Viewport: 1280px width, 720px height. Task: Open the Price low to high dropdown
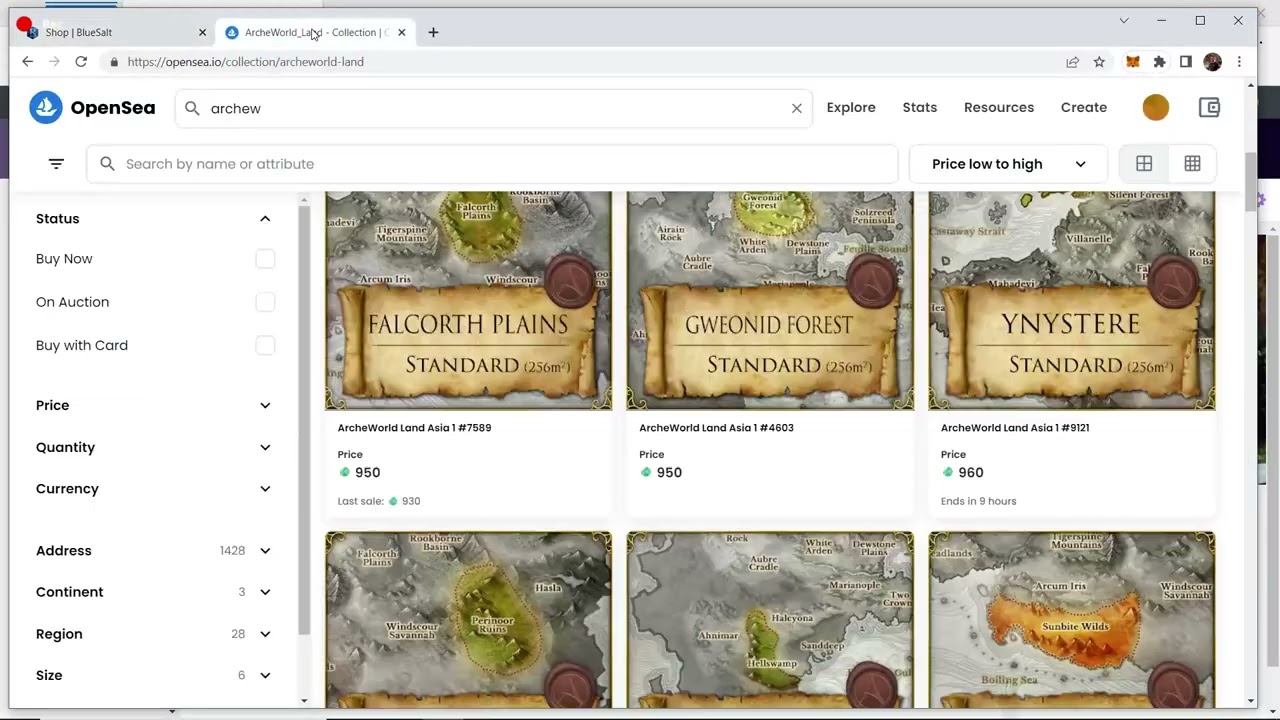pos(1008,164)
